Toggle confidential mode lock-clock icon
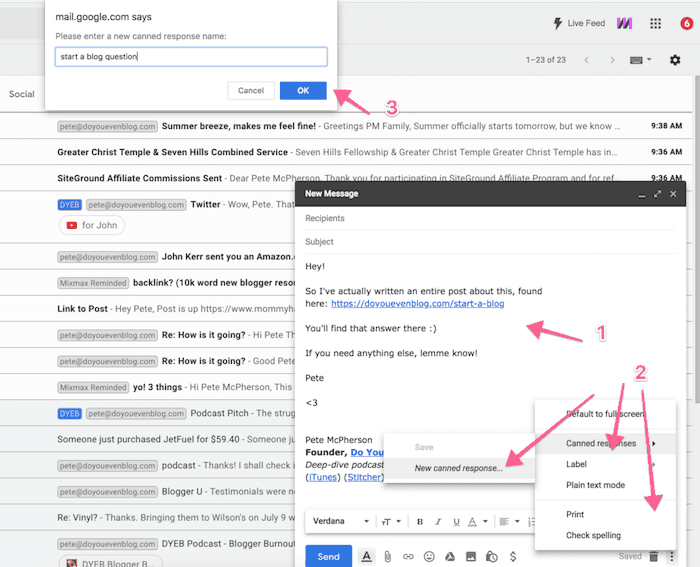The image size is (700, 567). click(x=492, y=557)
